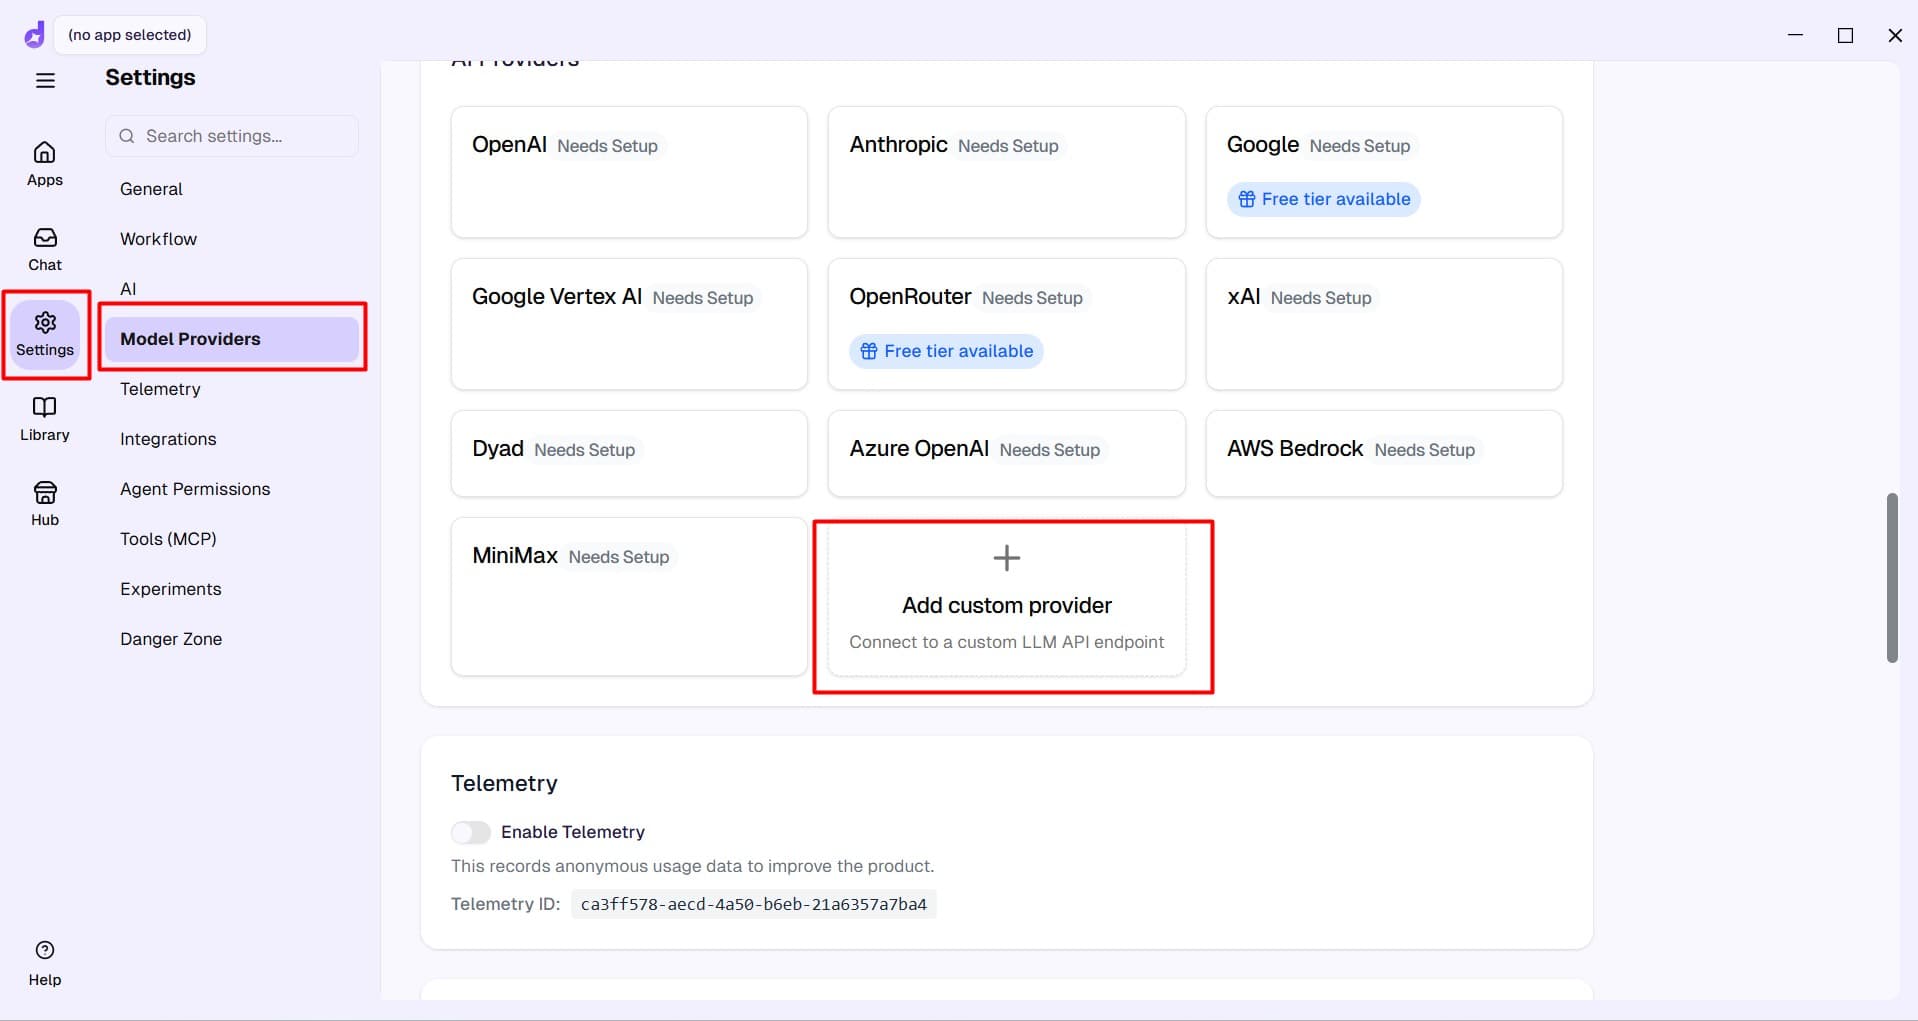
Task: Maximize the application window
Action: [x=1845, y=35]
